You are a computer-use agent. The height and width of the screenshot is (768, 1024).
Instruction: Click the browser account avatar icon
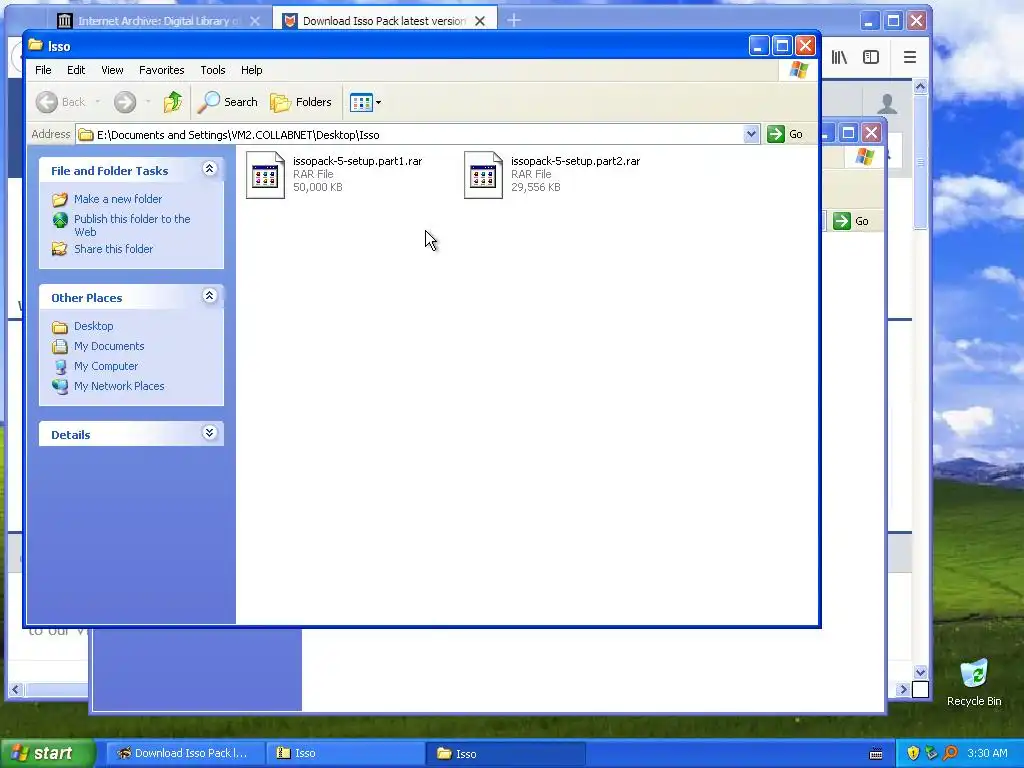tap(888, 103)
